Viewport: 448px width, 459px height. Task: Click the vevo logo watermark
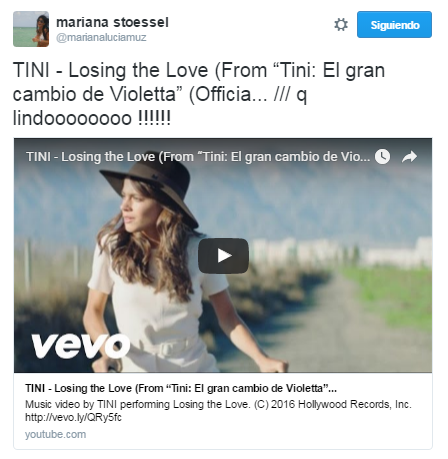point(81,346)
